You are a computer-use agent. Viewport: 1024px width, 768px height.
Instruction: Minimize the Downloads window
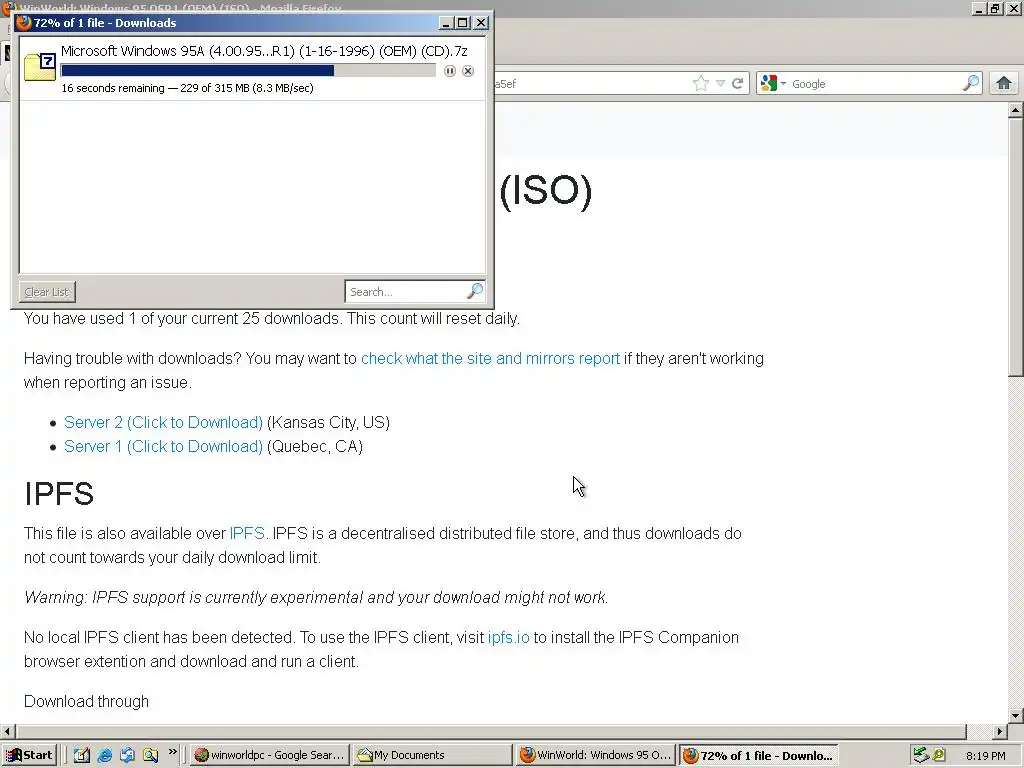(446, 23)
